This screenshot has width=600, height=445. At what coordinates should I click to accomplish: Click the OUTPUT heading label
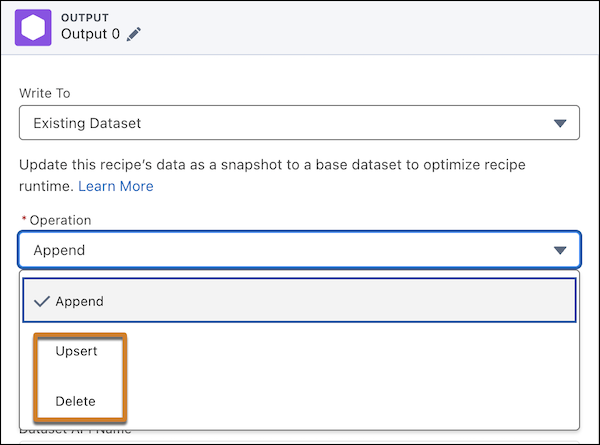pyautogui.click(x=85, y=18)
